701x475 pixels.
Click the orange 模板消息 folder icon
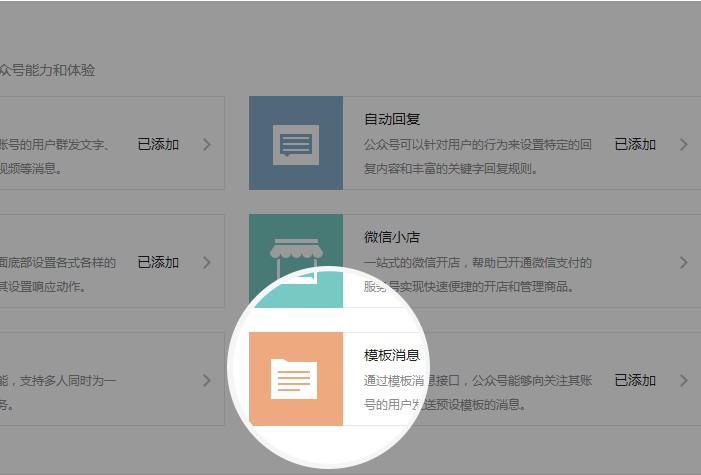(x=295, y=379)
